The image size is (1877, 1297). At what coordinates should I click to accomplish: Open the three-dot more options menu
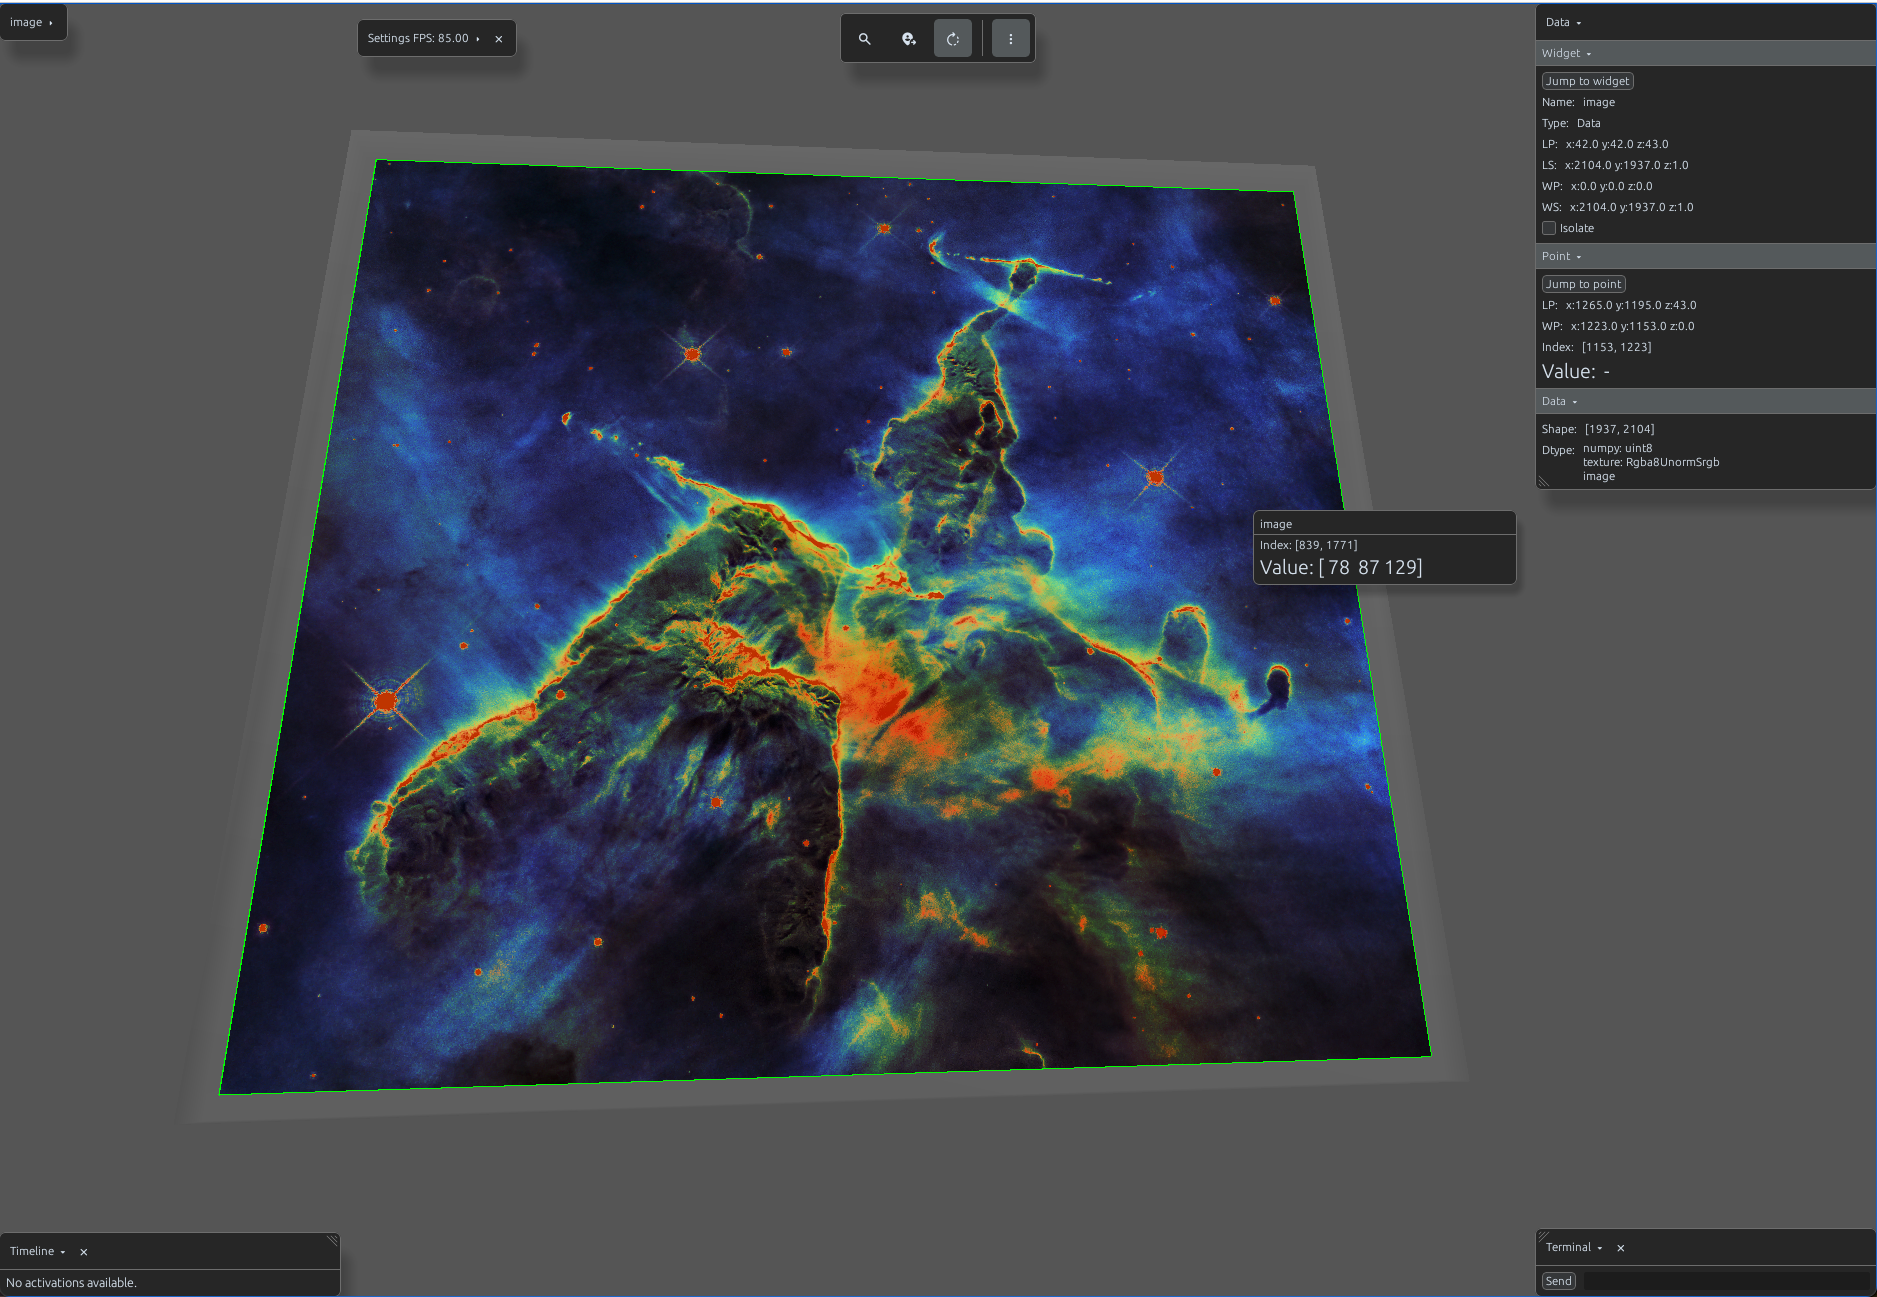tap(1011, 39)
